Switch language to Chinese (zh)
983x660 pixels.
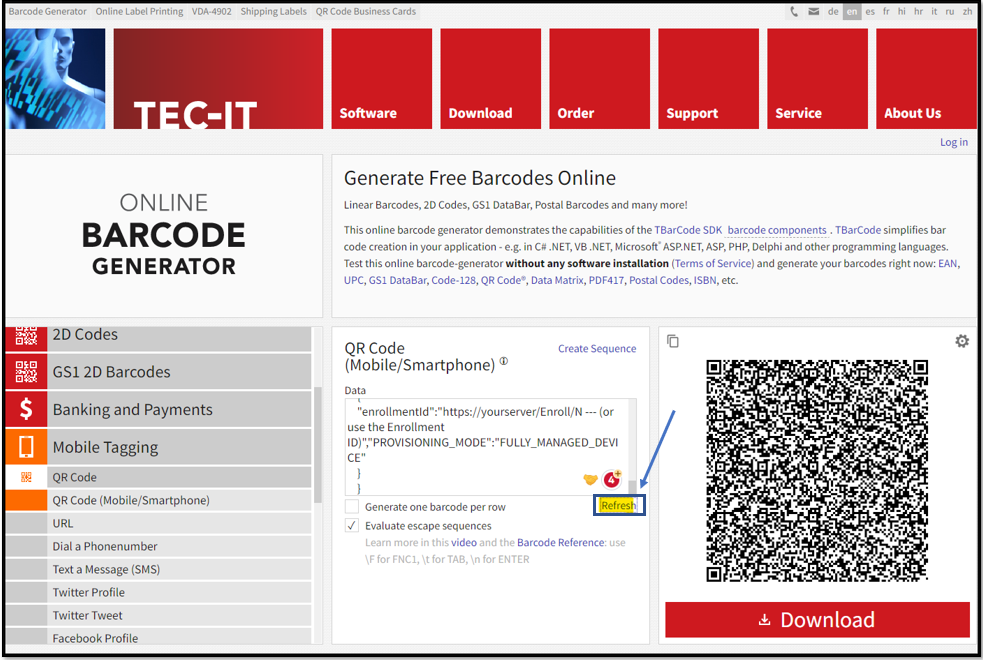click(967, 11)
